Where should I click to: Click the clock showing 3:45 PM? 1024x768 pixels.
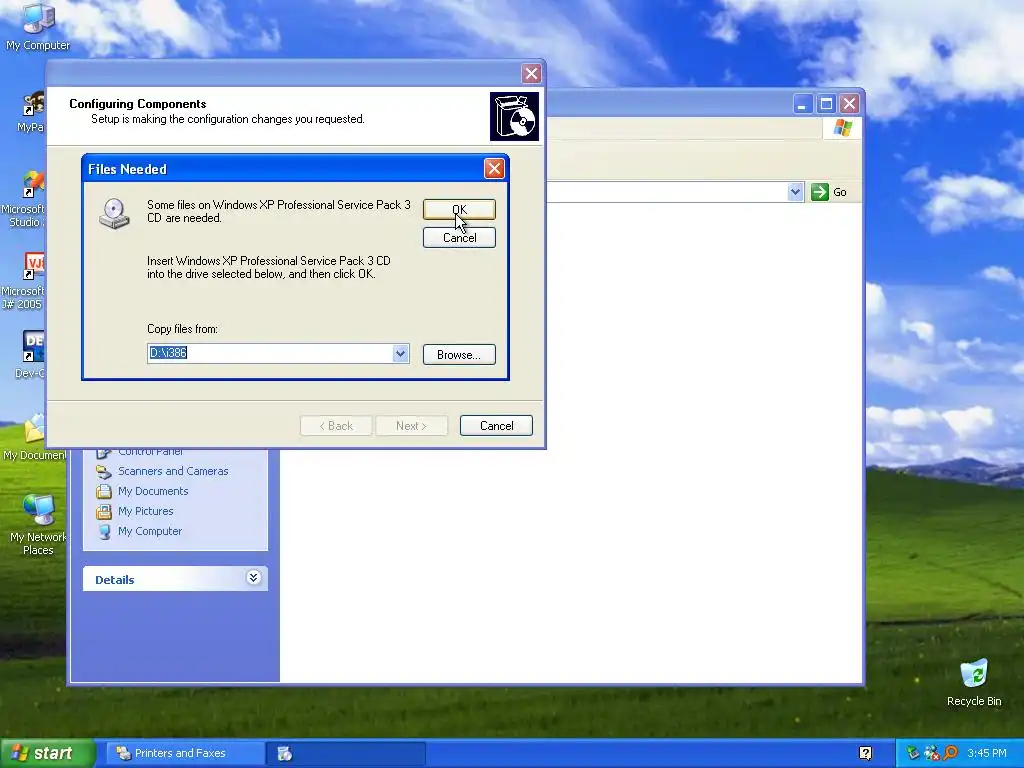tap(987, 753)
